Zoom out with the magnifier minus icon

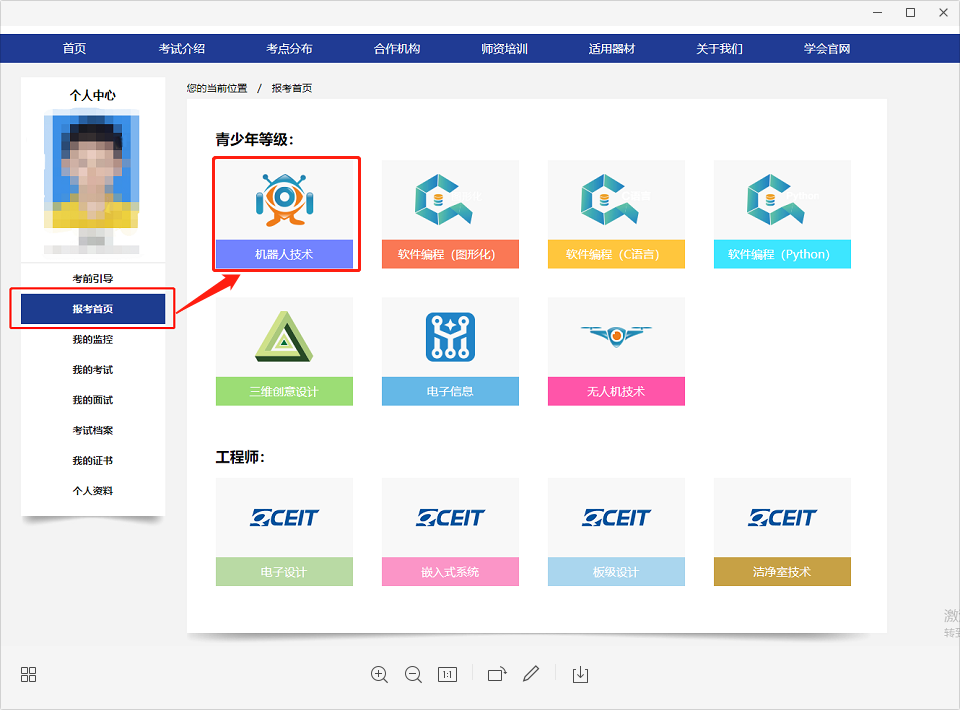pos(413,674)
